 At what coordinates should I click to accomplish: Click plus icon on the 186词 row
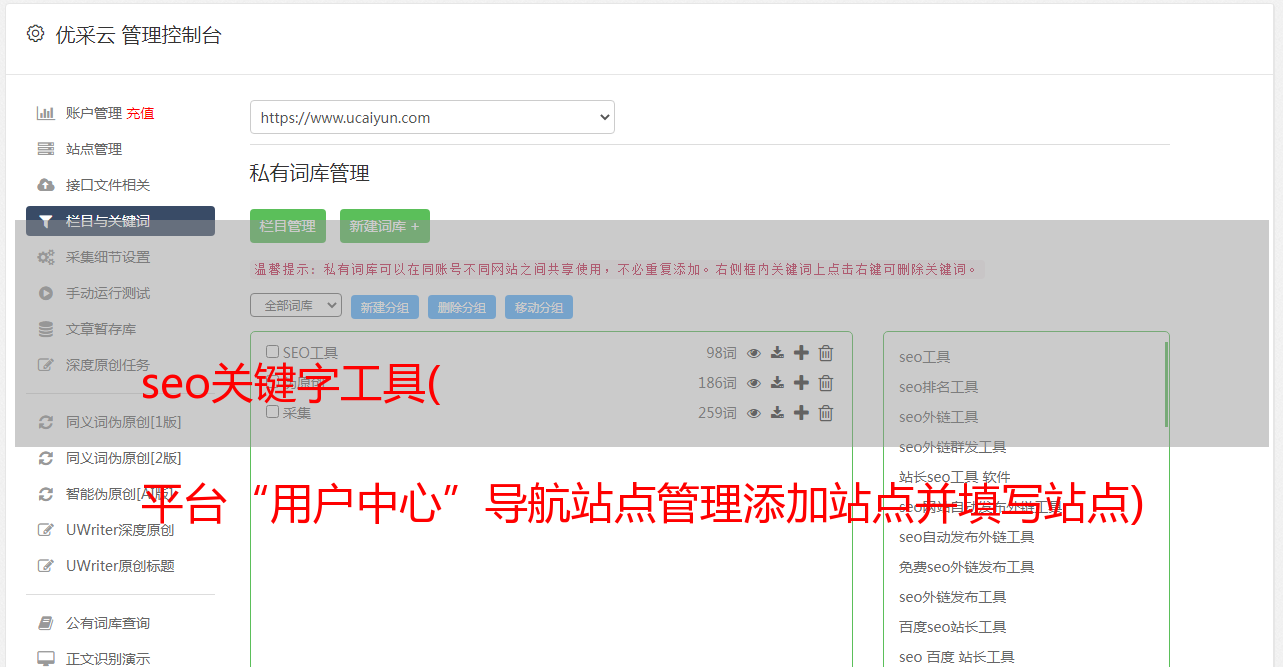(x=801, y=383)
